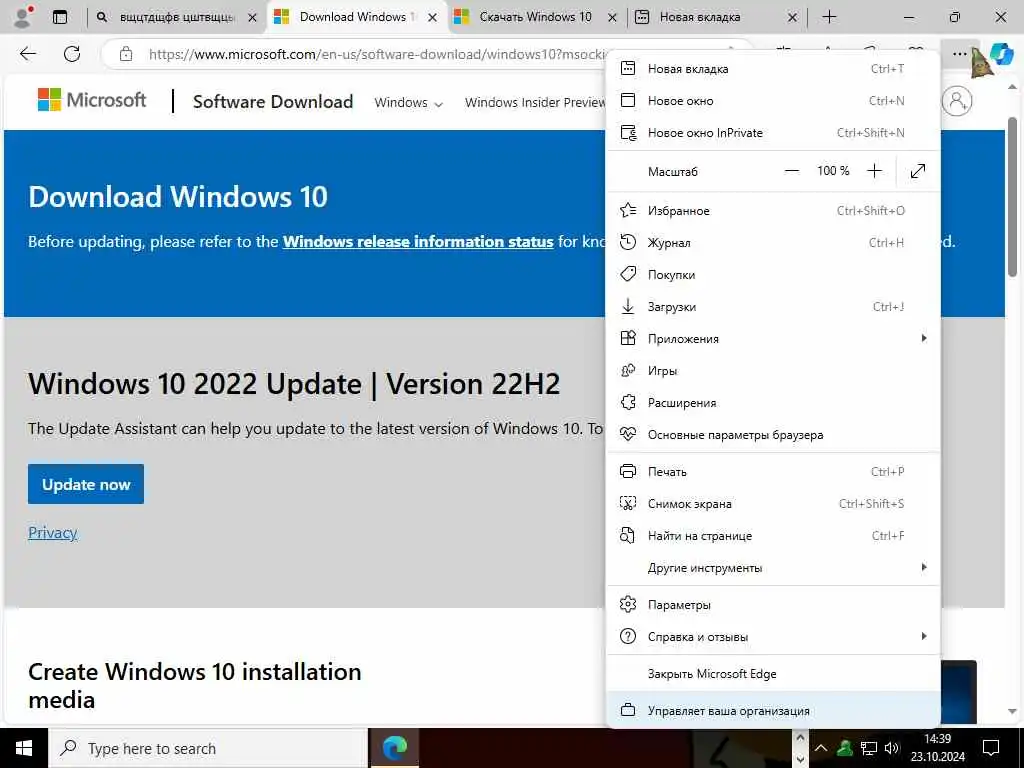Click the Microsoft logo

coord(92,100)
